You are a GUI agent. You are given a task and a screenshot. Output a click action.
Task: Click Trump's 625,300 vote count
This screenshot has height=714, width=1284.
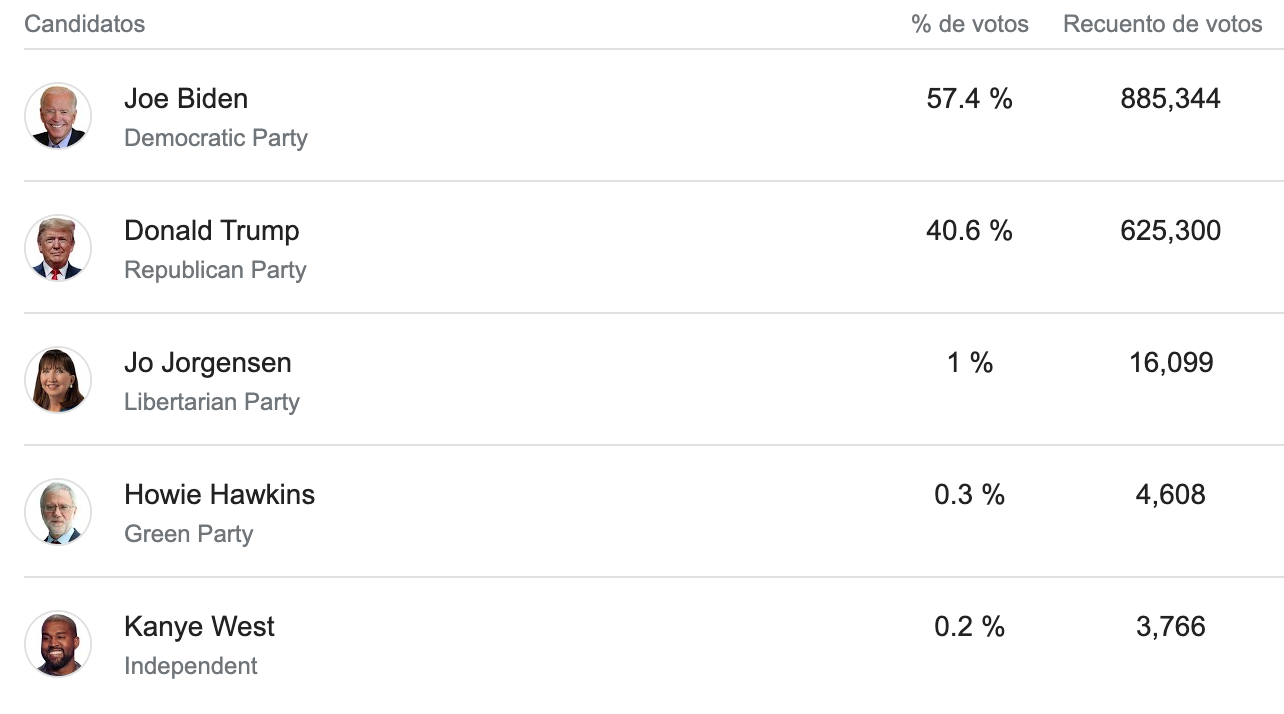click(x=1170, y=231)
